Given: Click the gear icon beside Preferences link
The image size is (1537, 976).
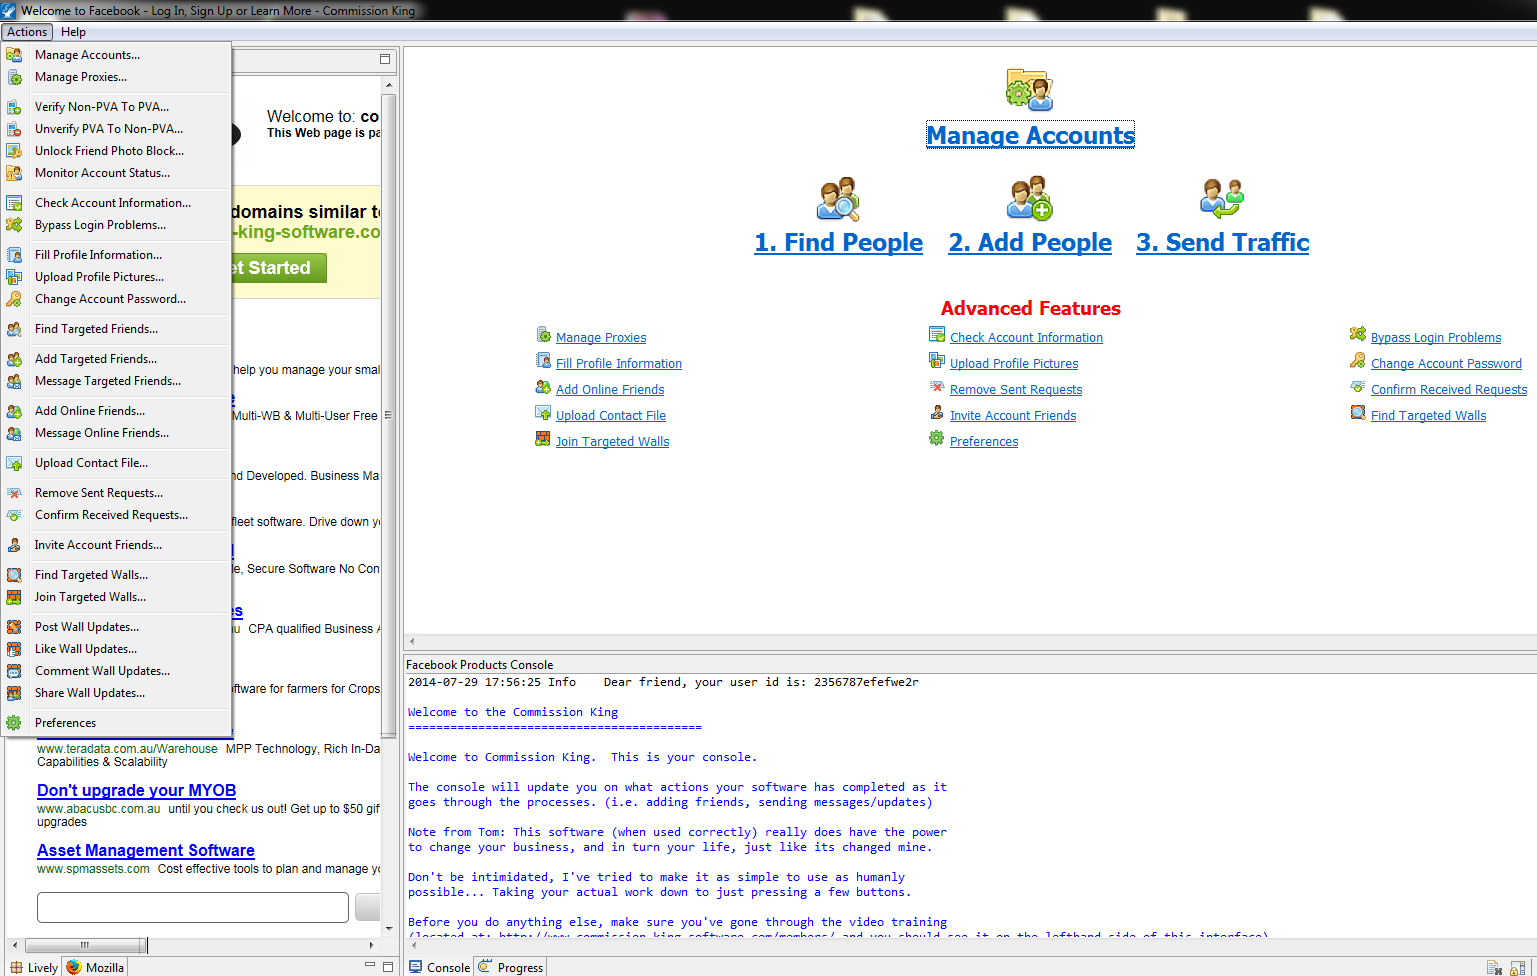Looking at the screenshot, I should (937, 438).
